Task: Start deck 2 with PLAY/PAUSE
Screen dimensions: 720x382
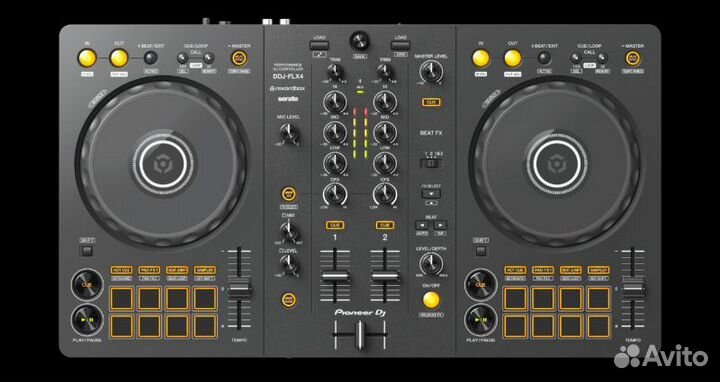Action: 481,320
